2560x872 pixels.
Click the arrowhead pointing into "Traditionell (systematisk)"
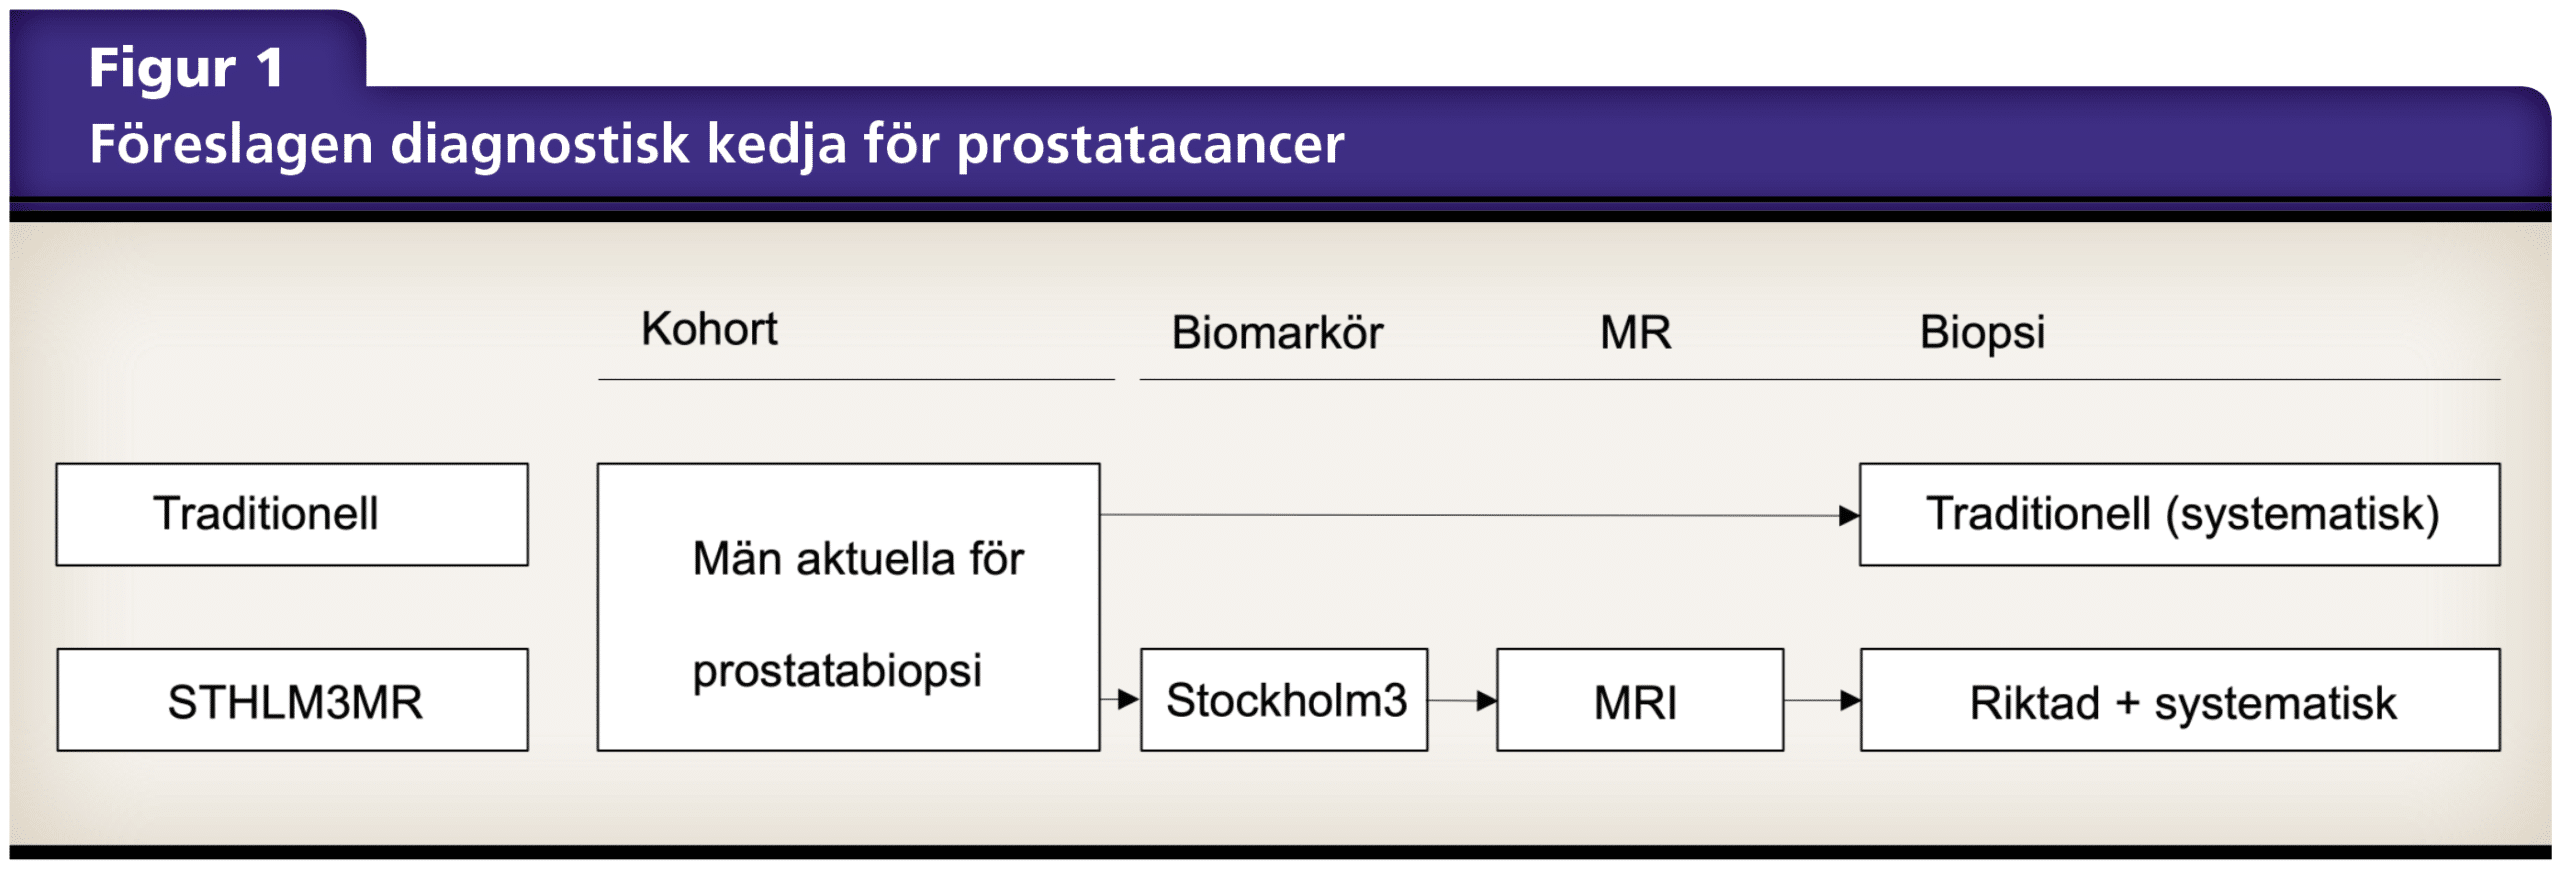coord(1849,516)
